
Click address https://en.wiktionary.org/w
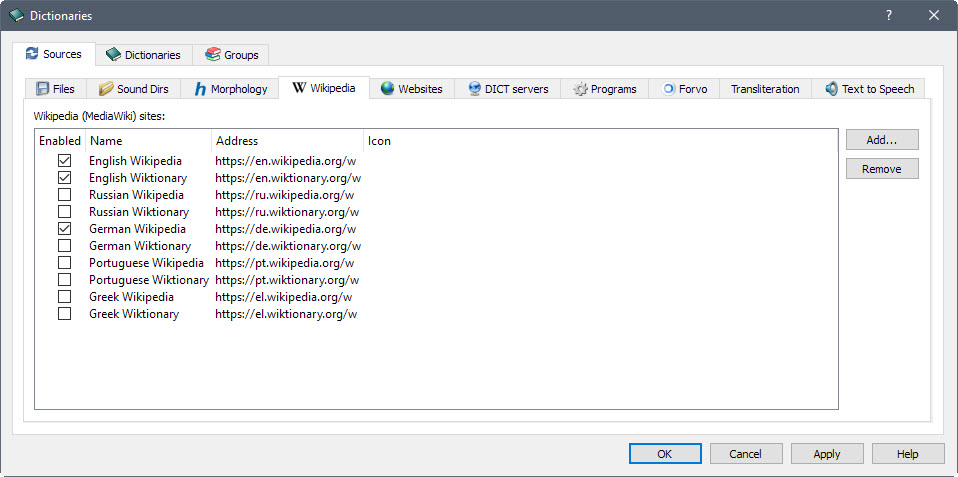tap(288, 178)
